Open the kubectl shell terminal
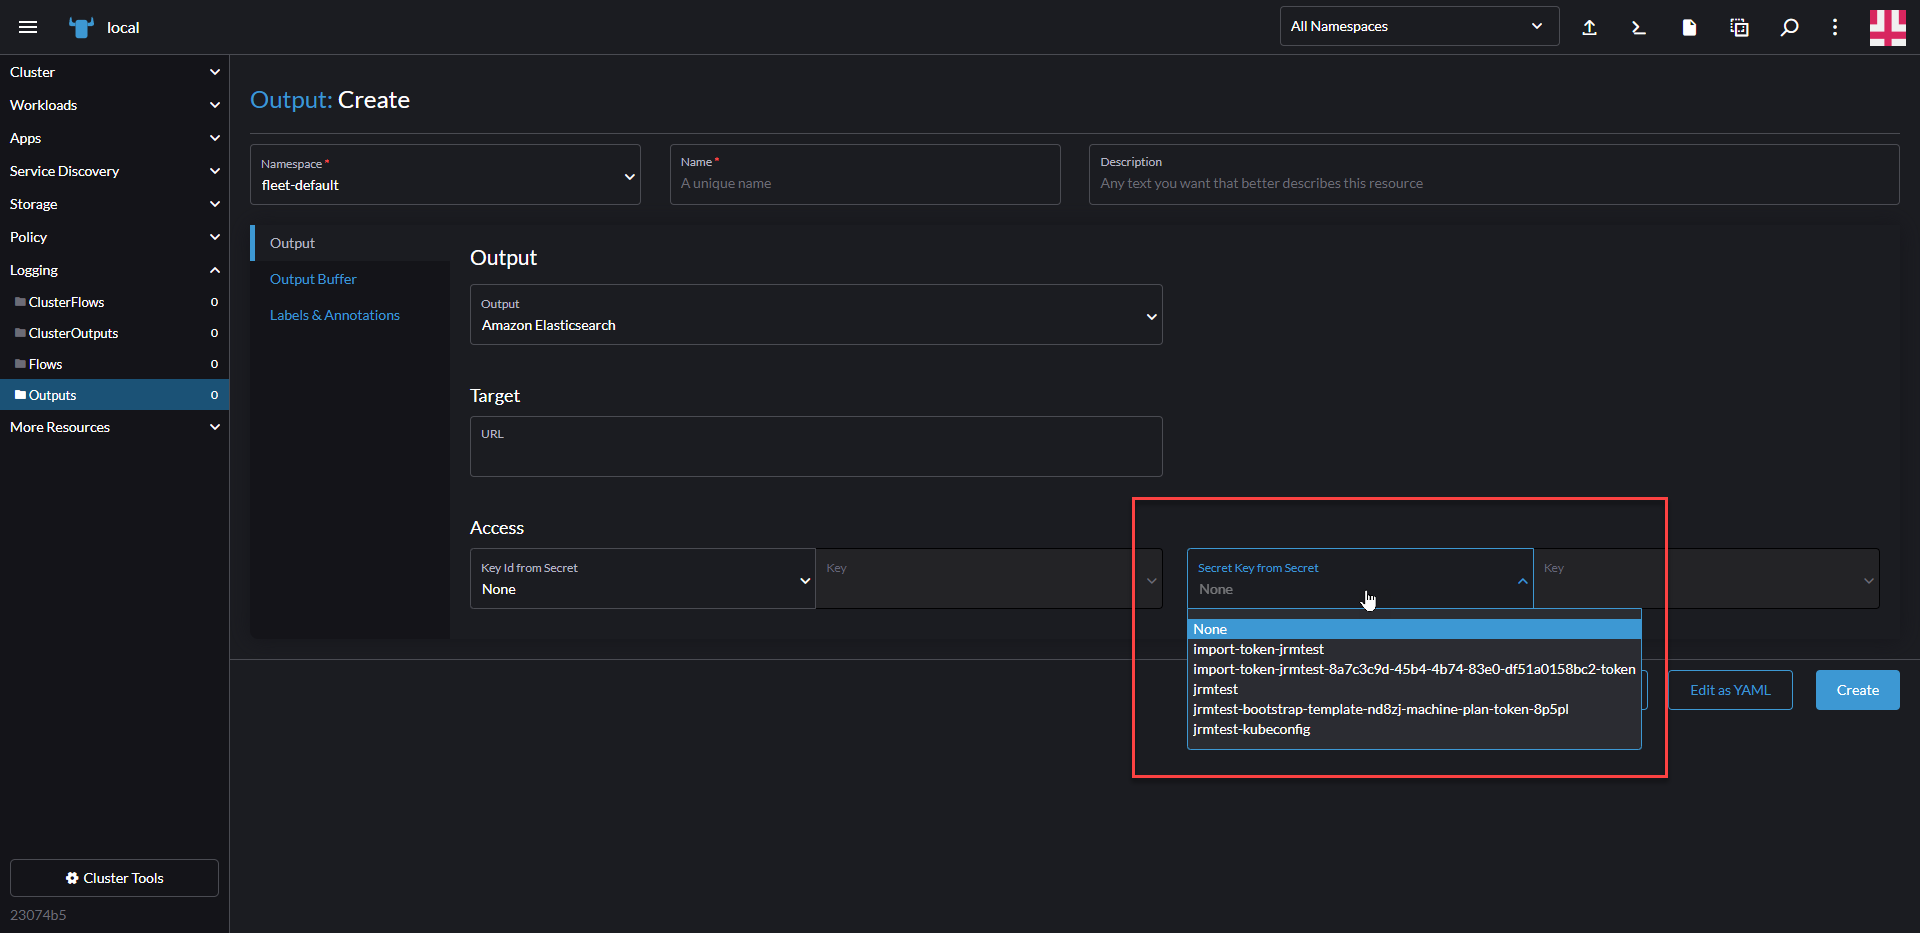This screenshot has height=933, width=1920. pyautogui.click(x=1638, y=27)
